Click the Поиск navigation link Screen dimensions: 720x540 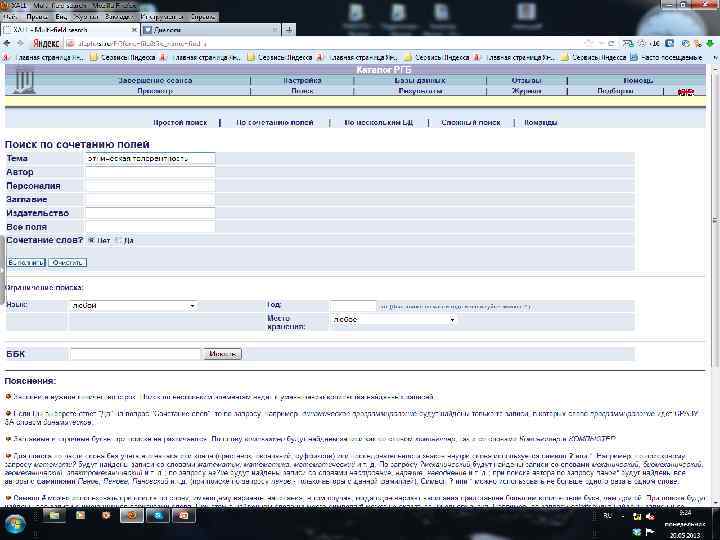[x=302, y=91]
